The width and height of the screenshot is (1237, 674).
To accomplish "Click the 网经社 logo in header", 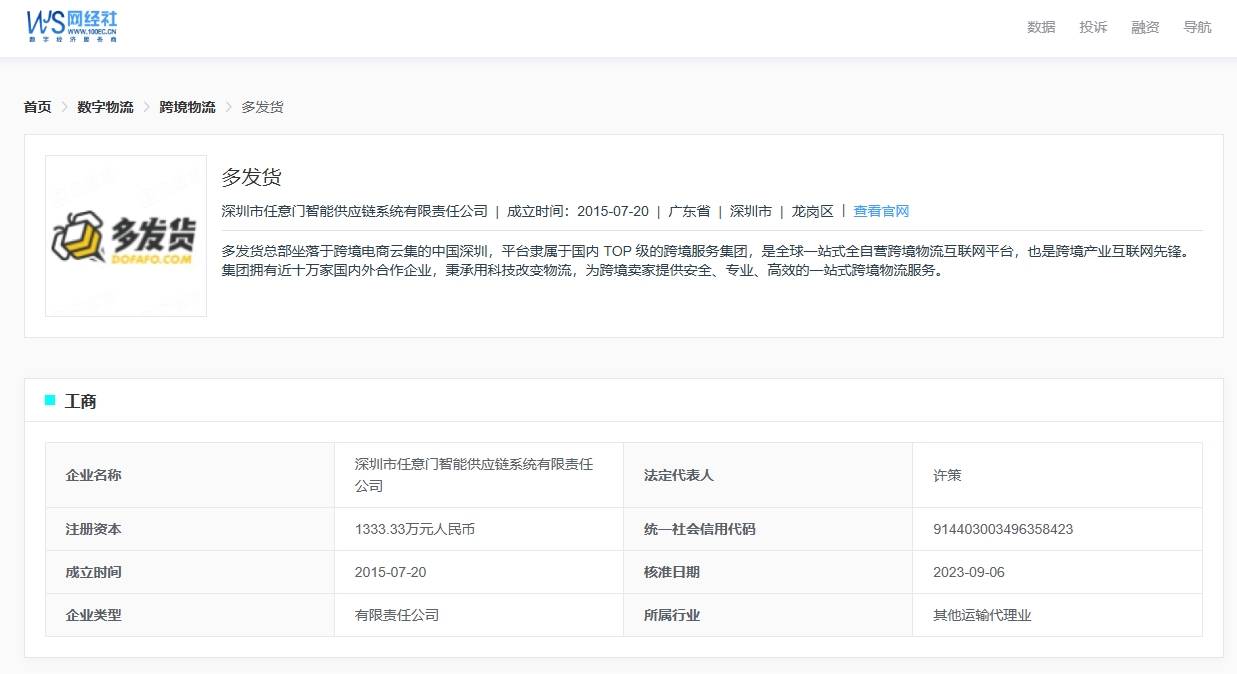I will pos(72,26).
